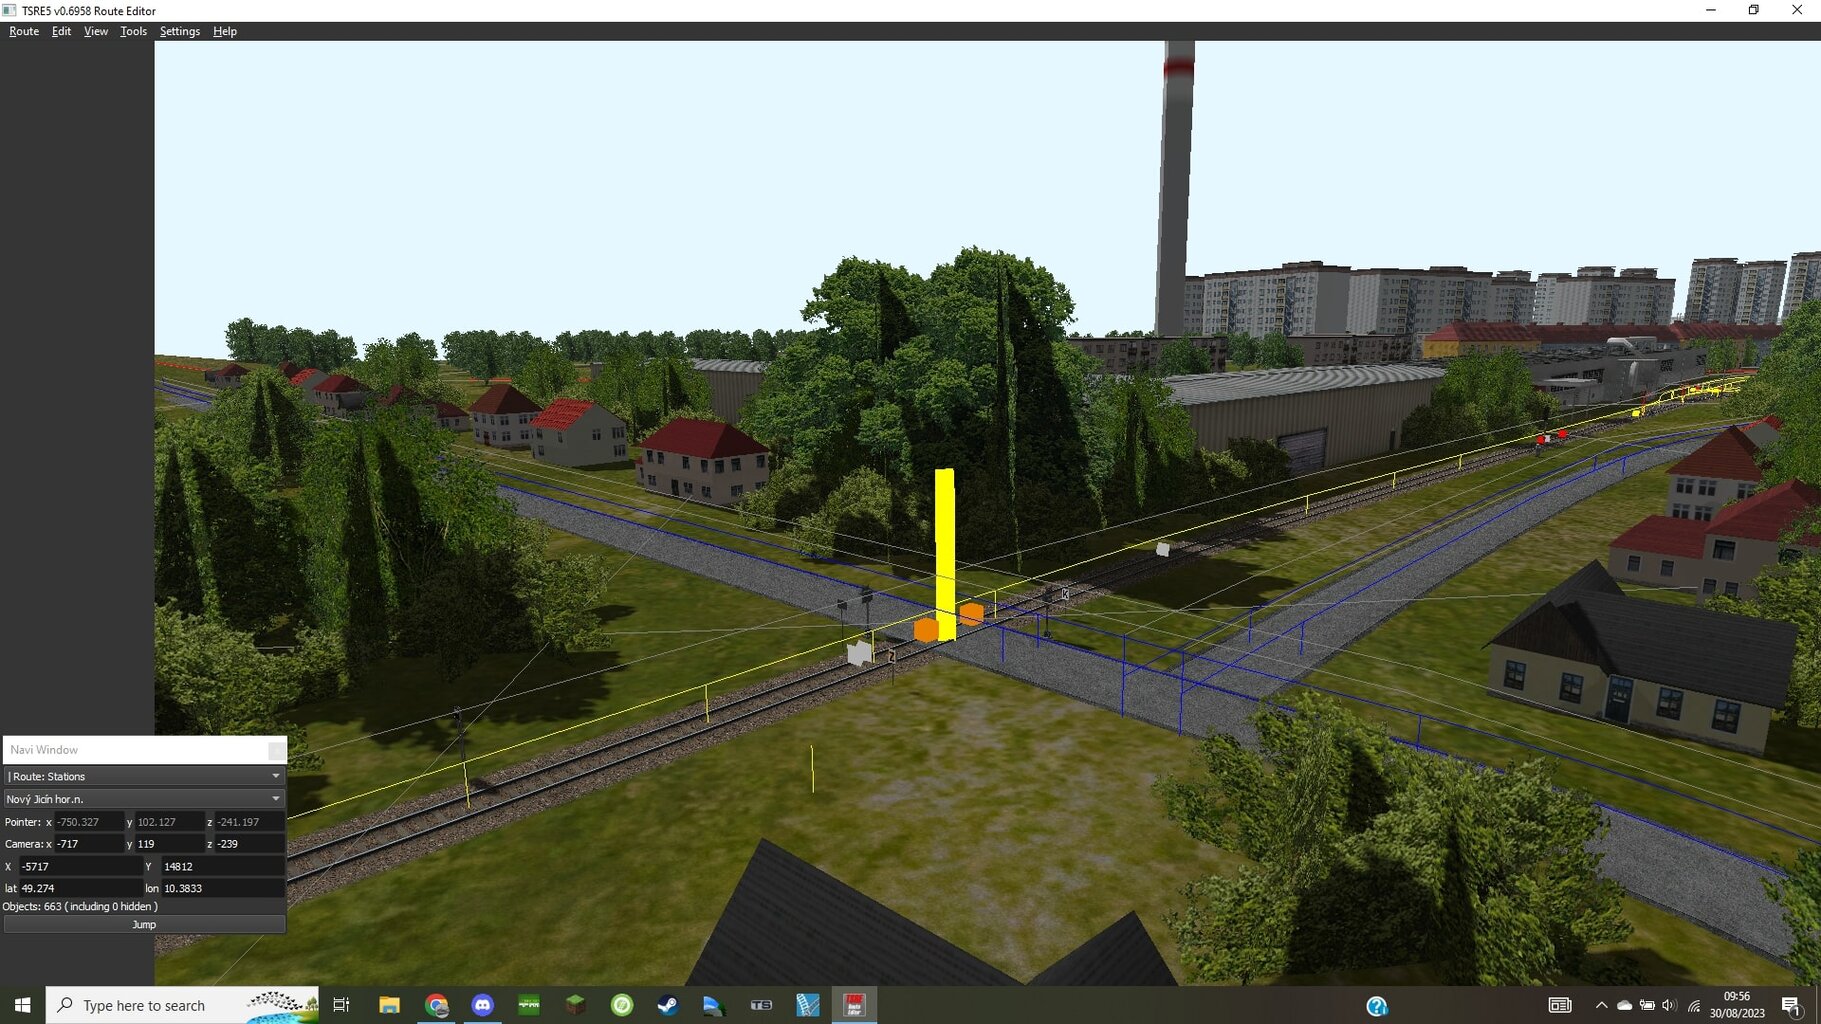The height and width of the screenshot is (1024, 1821).
Task: Launch Google Chrome from the taskbar
Action: pyautogui.click(x=437, y=1005)
